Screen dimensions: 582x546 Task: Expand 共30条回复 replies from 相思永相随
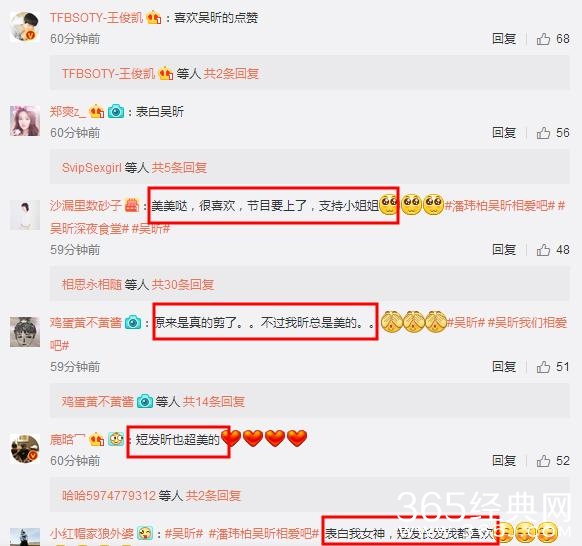point(183,285)
